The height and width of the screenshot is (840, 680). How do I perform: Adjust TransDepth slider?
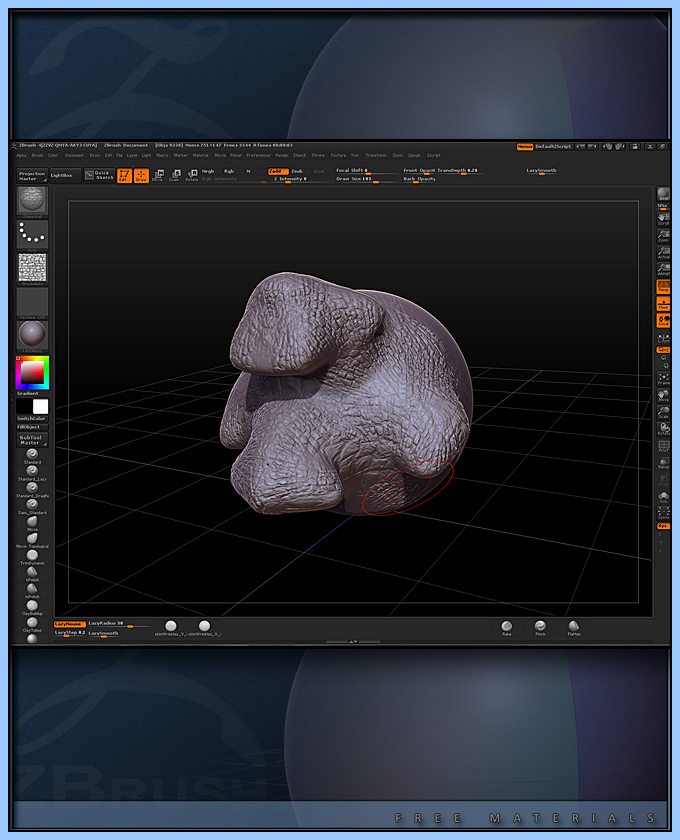point(459,171)
